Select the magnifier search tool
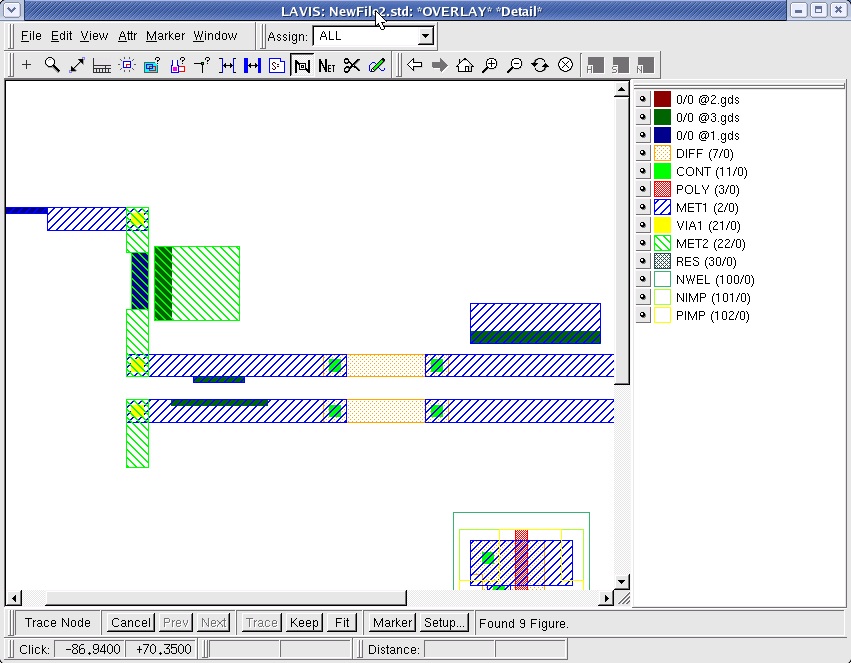The width and height of the screenshot is (851, 663). coord(52,66)
